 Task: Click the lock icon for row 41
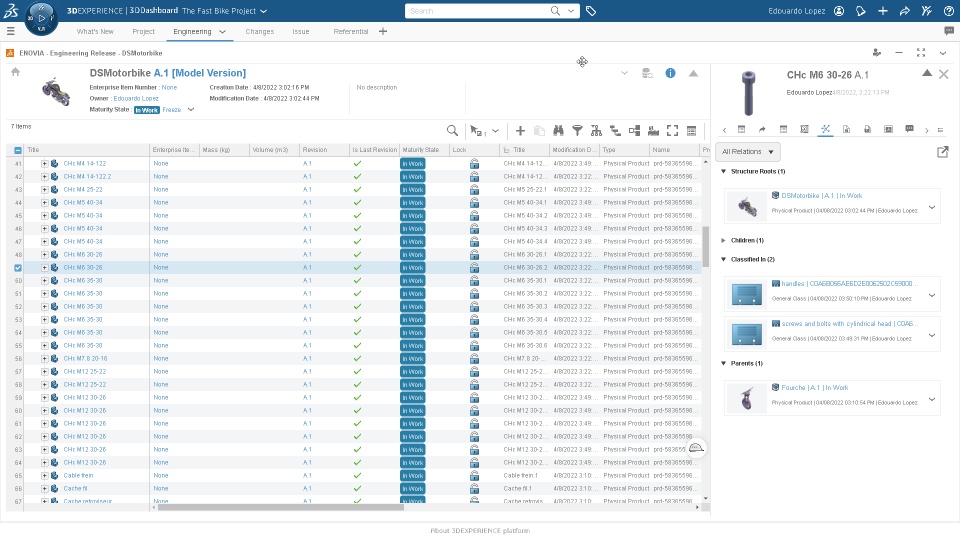tap(474, 163)
